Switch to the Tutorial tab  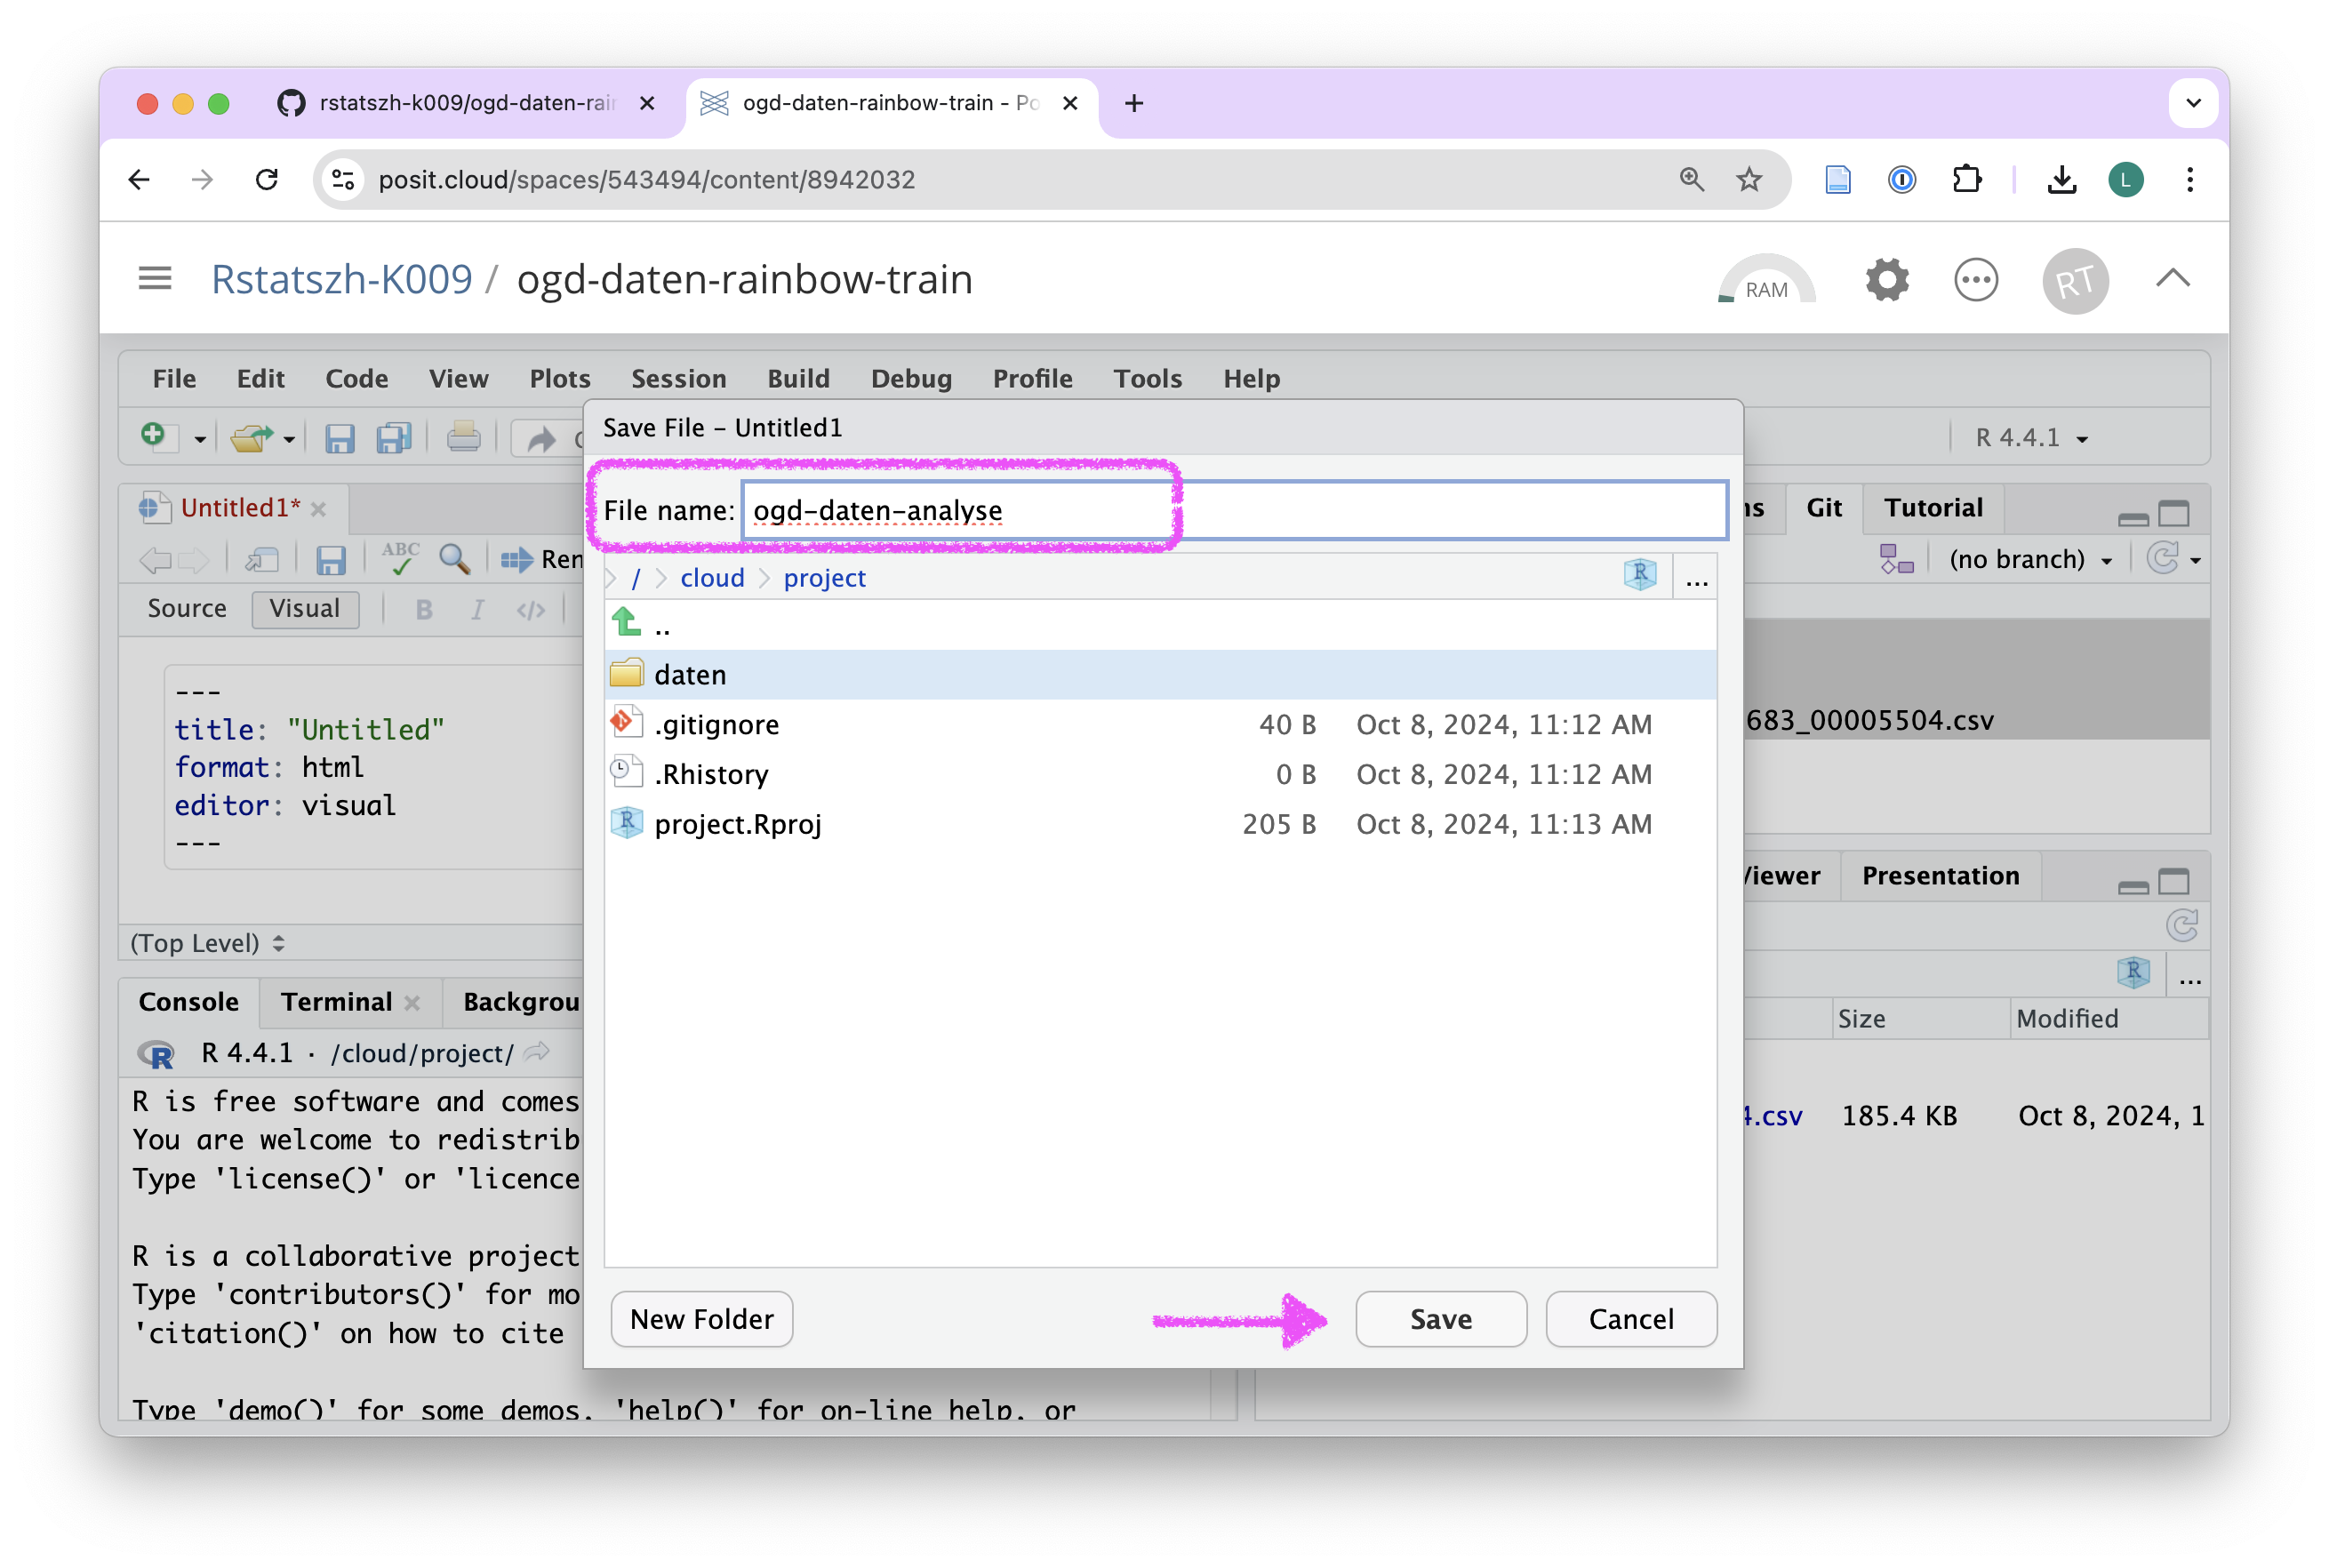(1933, 508)
